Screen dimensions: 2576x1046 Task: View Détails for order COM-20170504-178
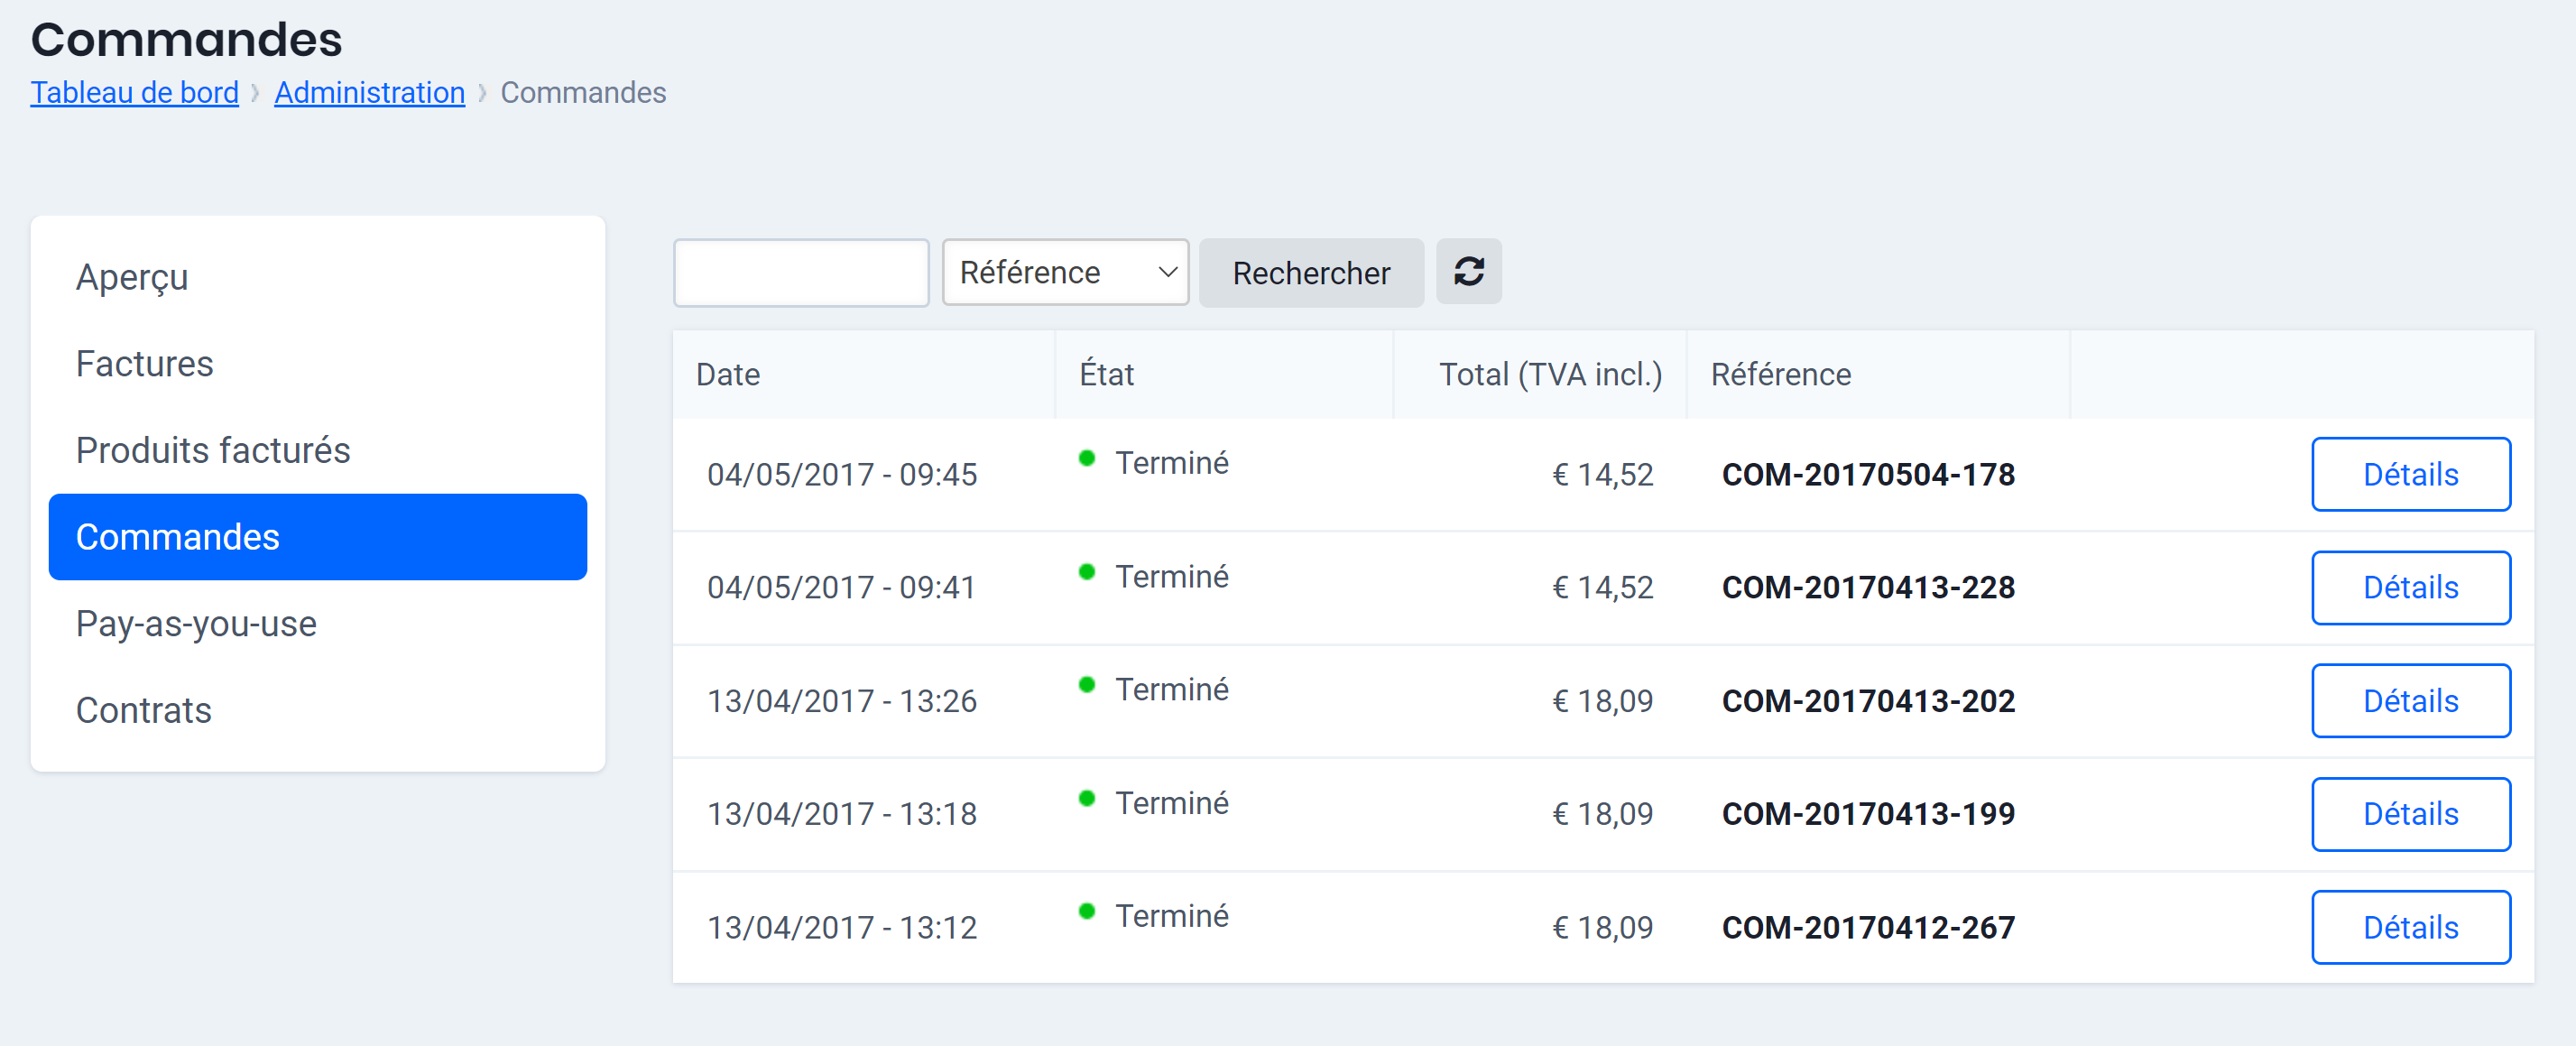click(x=2409, y=474)
